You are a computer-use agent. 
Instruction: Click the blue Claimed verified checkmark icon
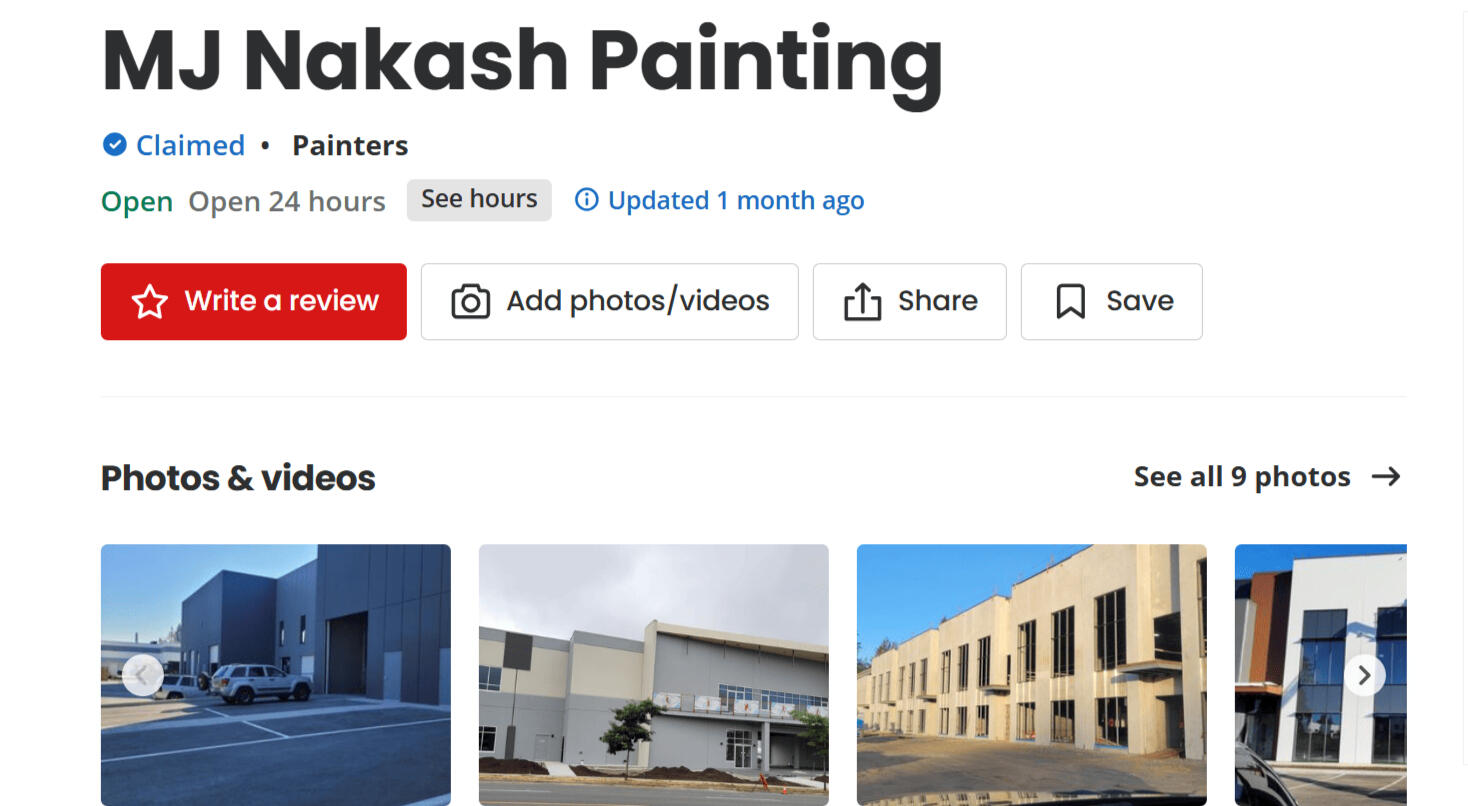tap(114, 145)
